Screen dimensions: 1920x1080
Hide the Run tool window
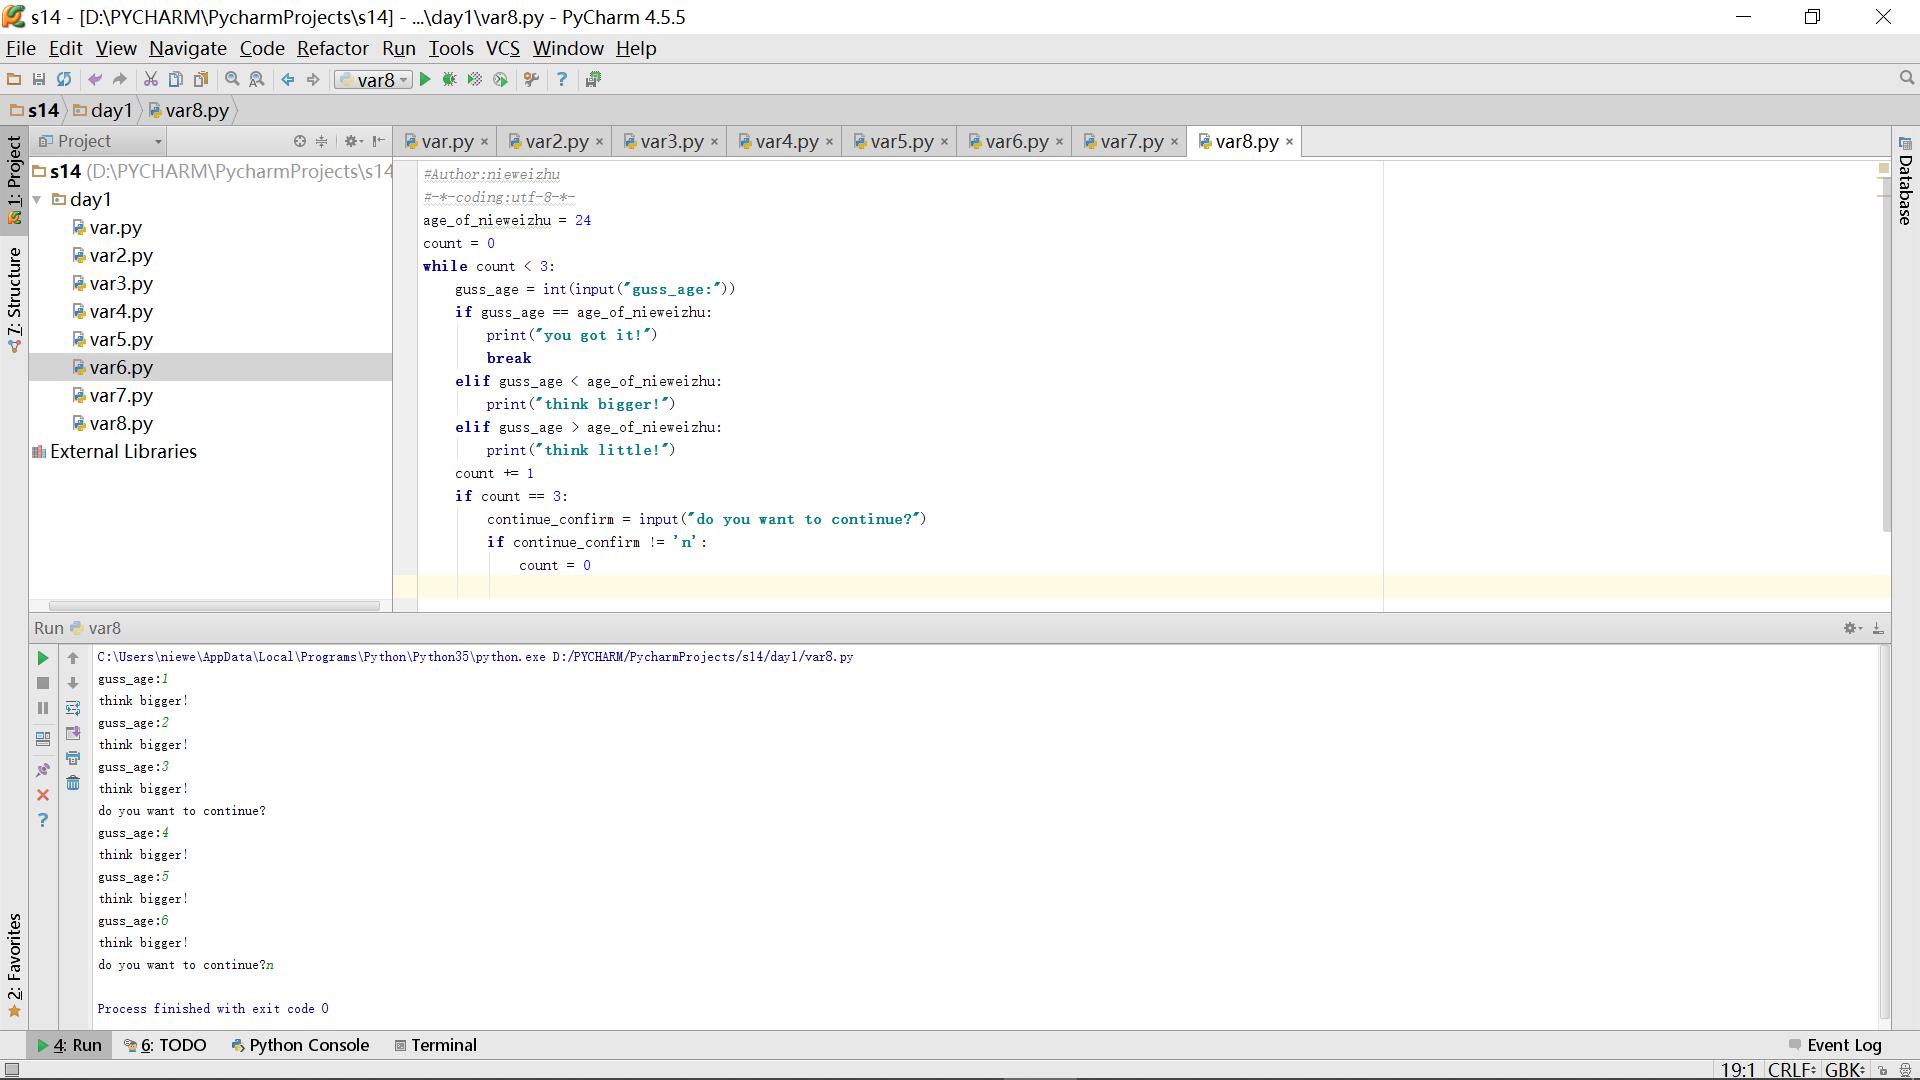click(1878, 628)
